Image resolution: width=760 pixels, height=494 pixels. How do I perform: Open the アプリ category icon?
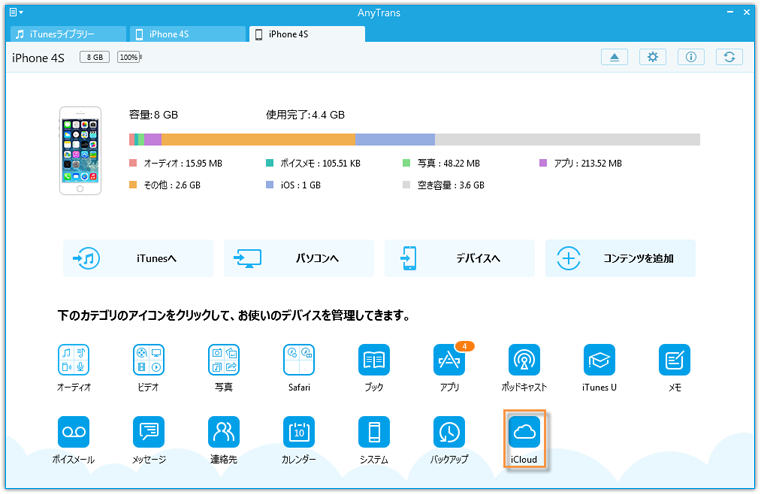point(449,360)
